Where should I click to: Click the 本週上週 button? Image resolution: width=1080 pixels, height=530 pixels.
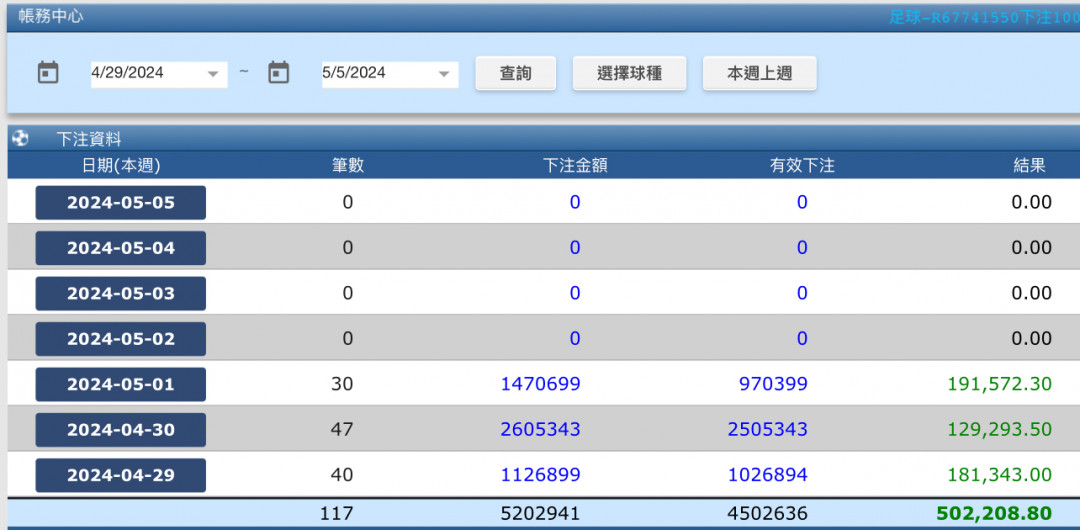click(x=760, y=73)
